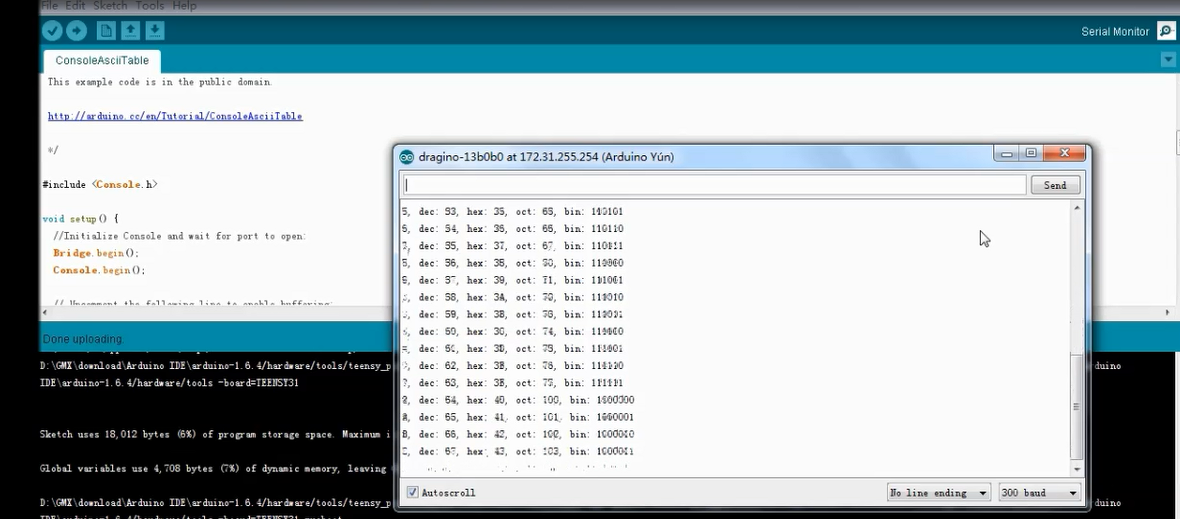Click the serial output line 'dec: 65'

[x=519, y=417]
